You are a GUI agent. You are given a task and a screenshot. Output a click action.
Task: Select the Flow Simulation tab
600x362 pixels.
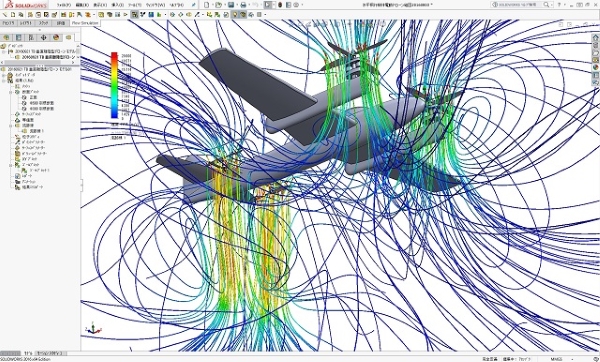click(x=85, y=23)
